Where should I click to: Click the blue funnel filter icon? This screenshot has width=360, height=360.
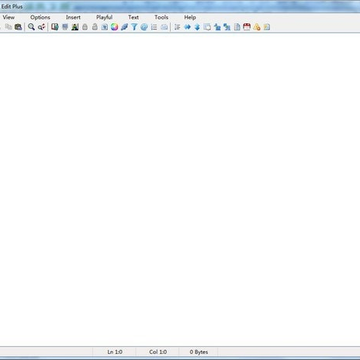[134, 27]
